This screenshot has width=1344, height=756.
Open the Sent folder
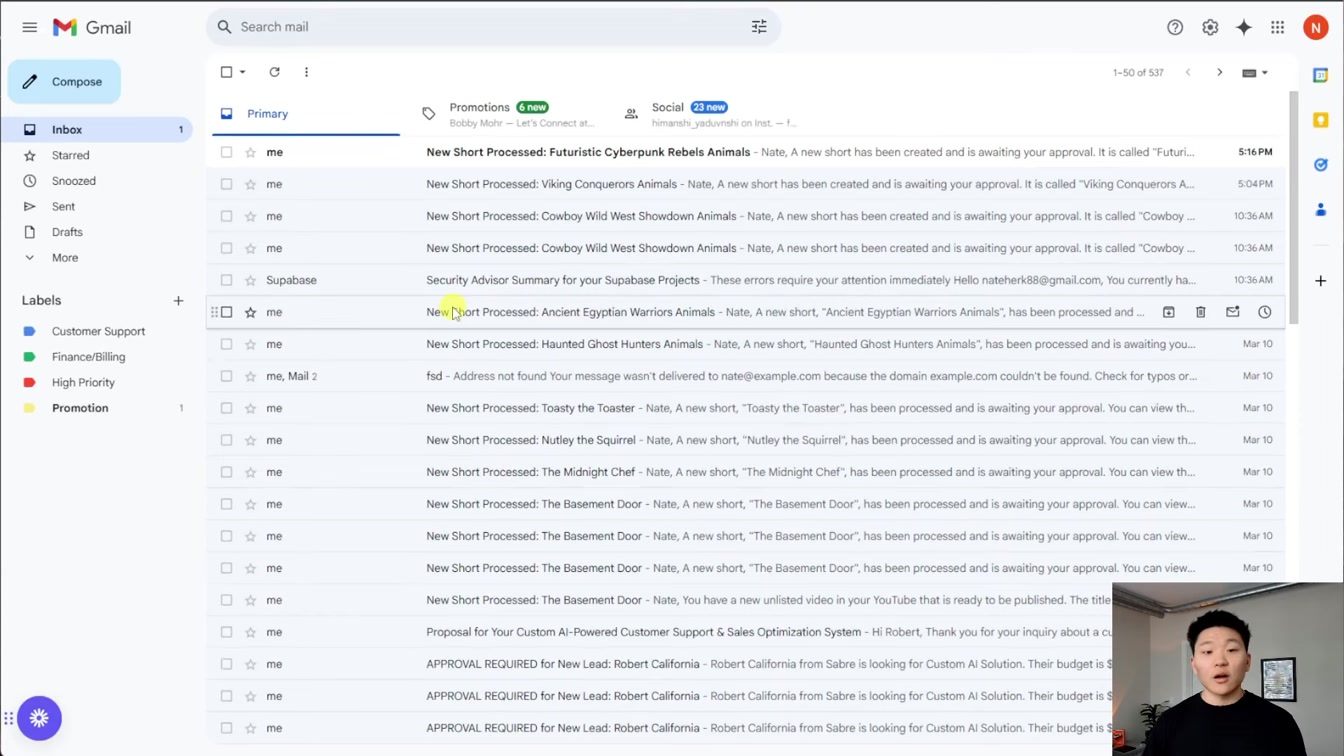tap(63, 206)
